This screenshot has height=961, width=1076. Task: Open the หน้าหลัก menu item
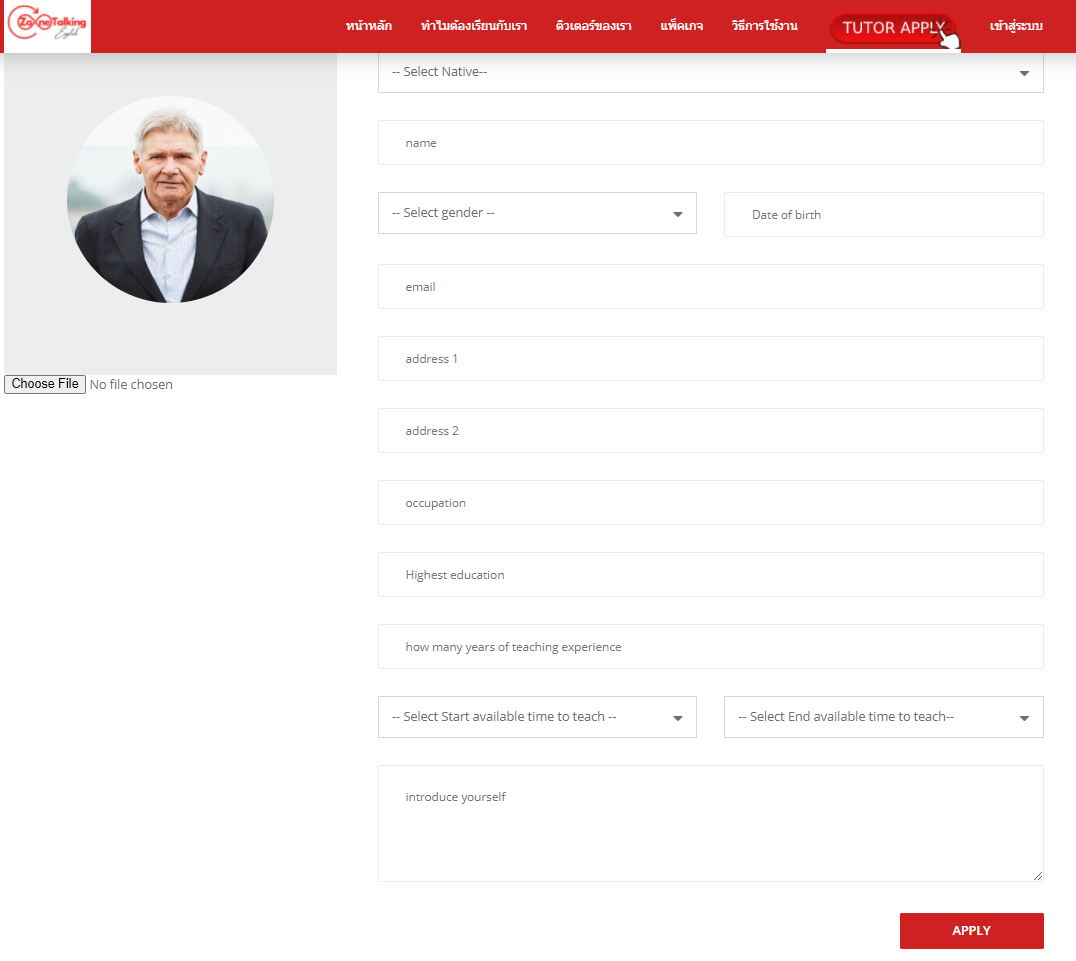tap(369, 26)
